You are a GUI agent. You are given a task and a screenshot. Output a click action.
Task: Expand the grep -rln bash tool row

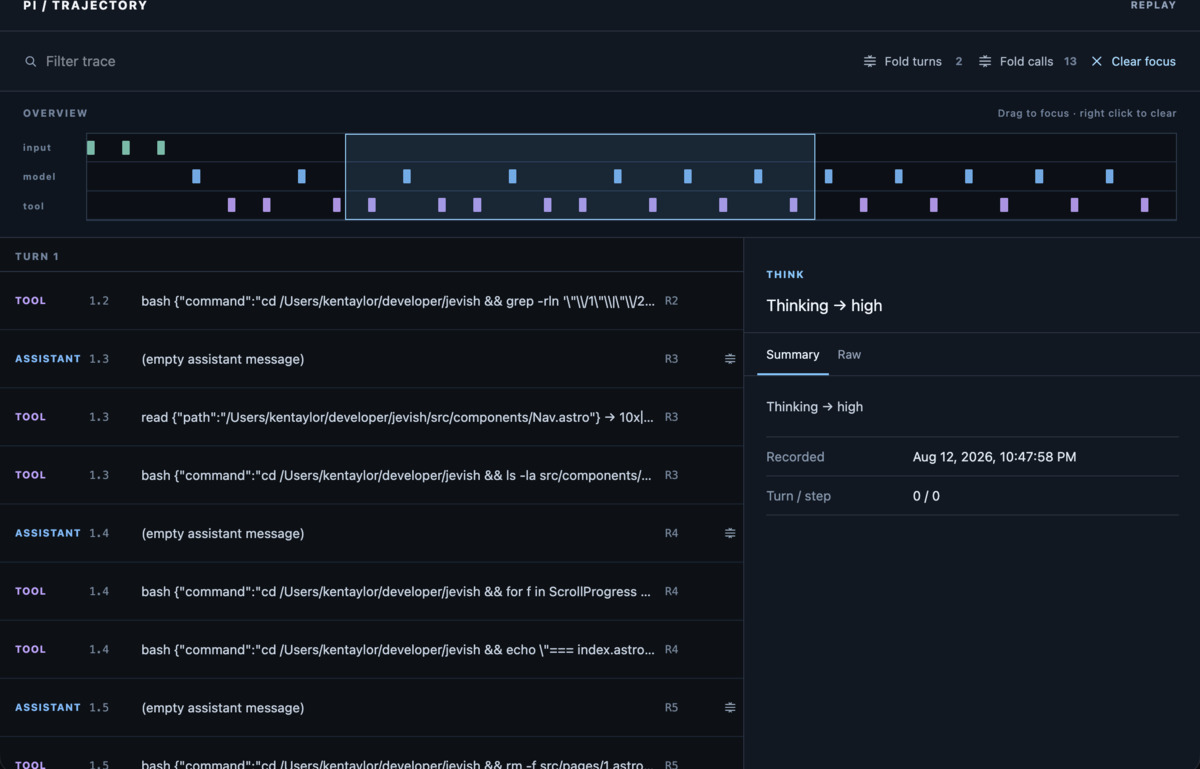[372, 301]
